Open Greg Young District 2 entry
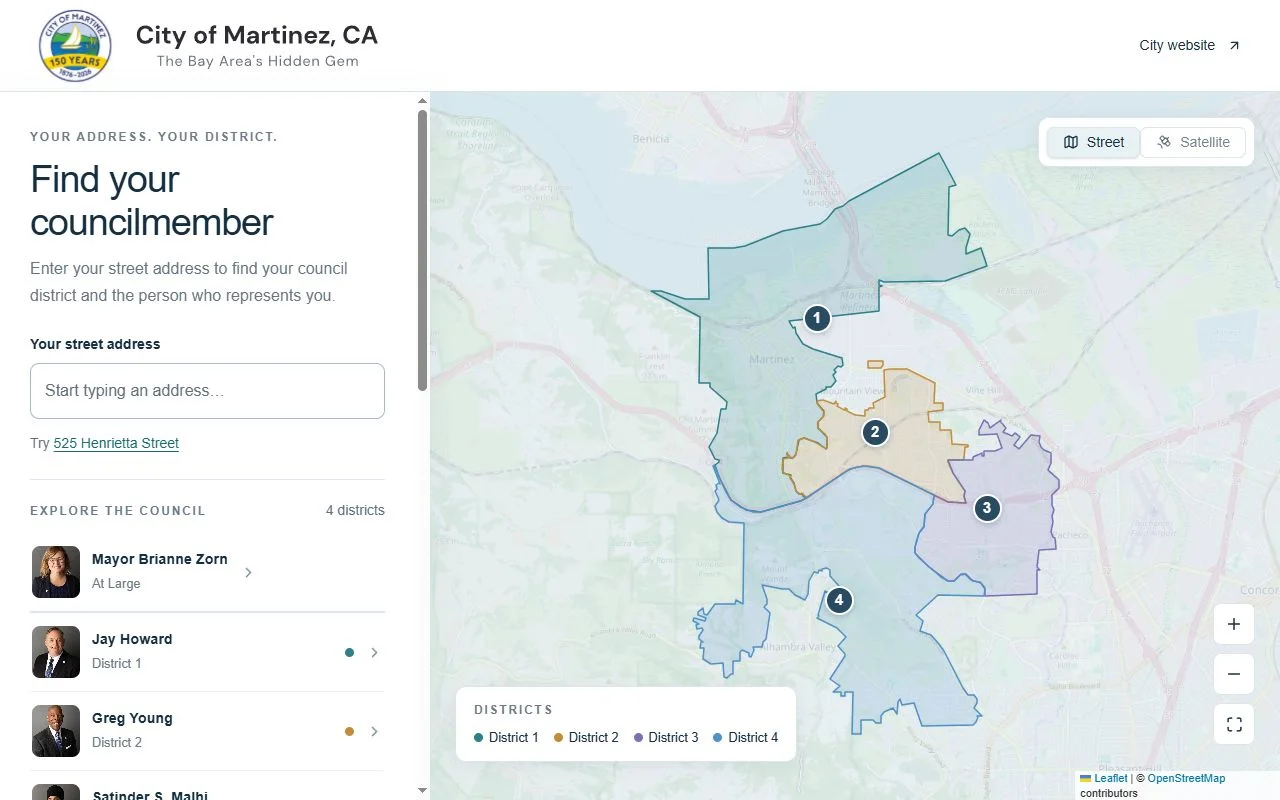Image resolution: width=1280 pixels, height=800 pixels. (x=207, y=731)
